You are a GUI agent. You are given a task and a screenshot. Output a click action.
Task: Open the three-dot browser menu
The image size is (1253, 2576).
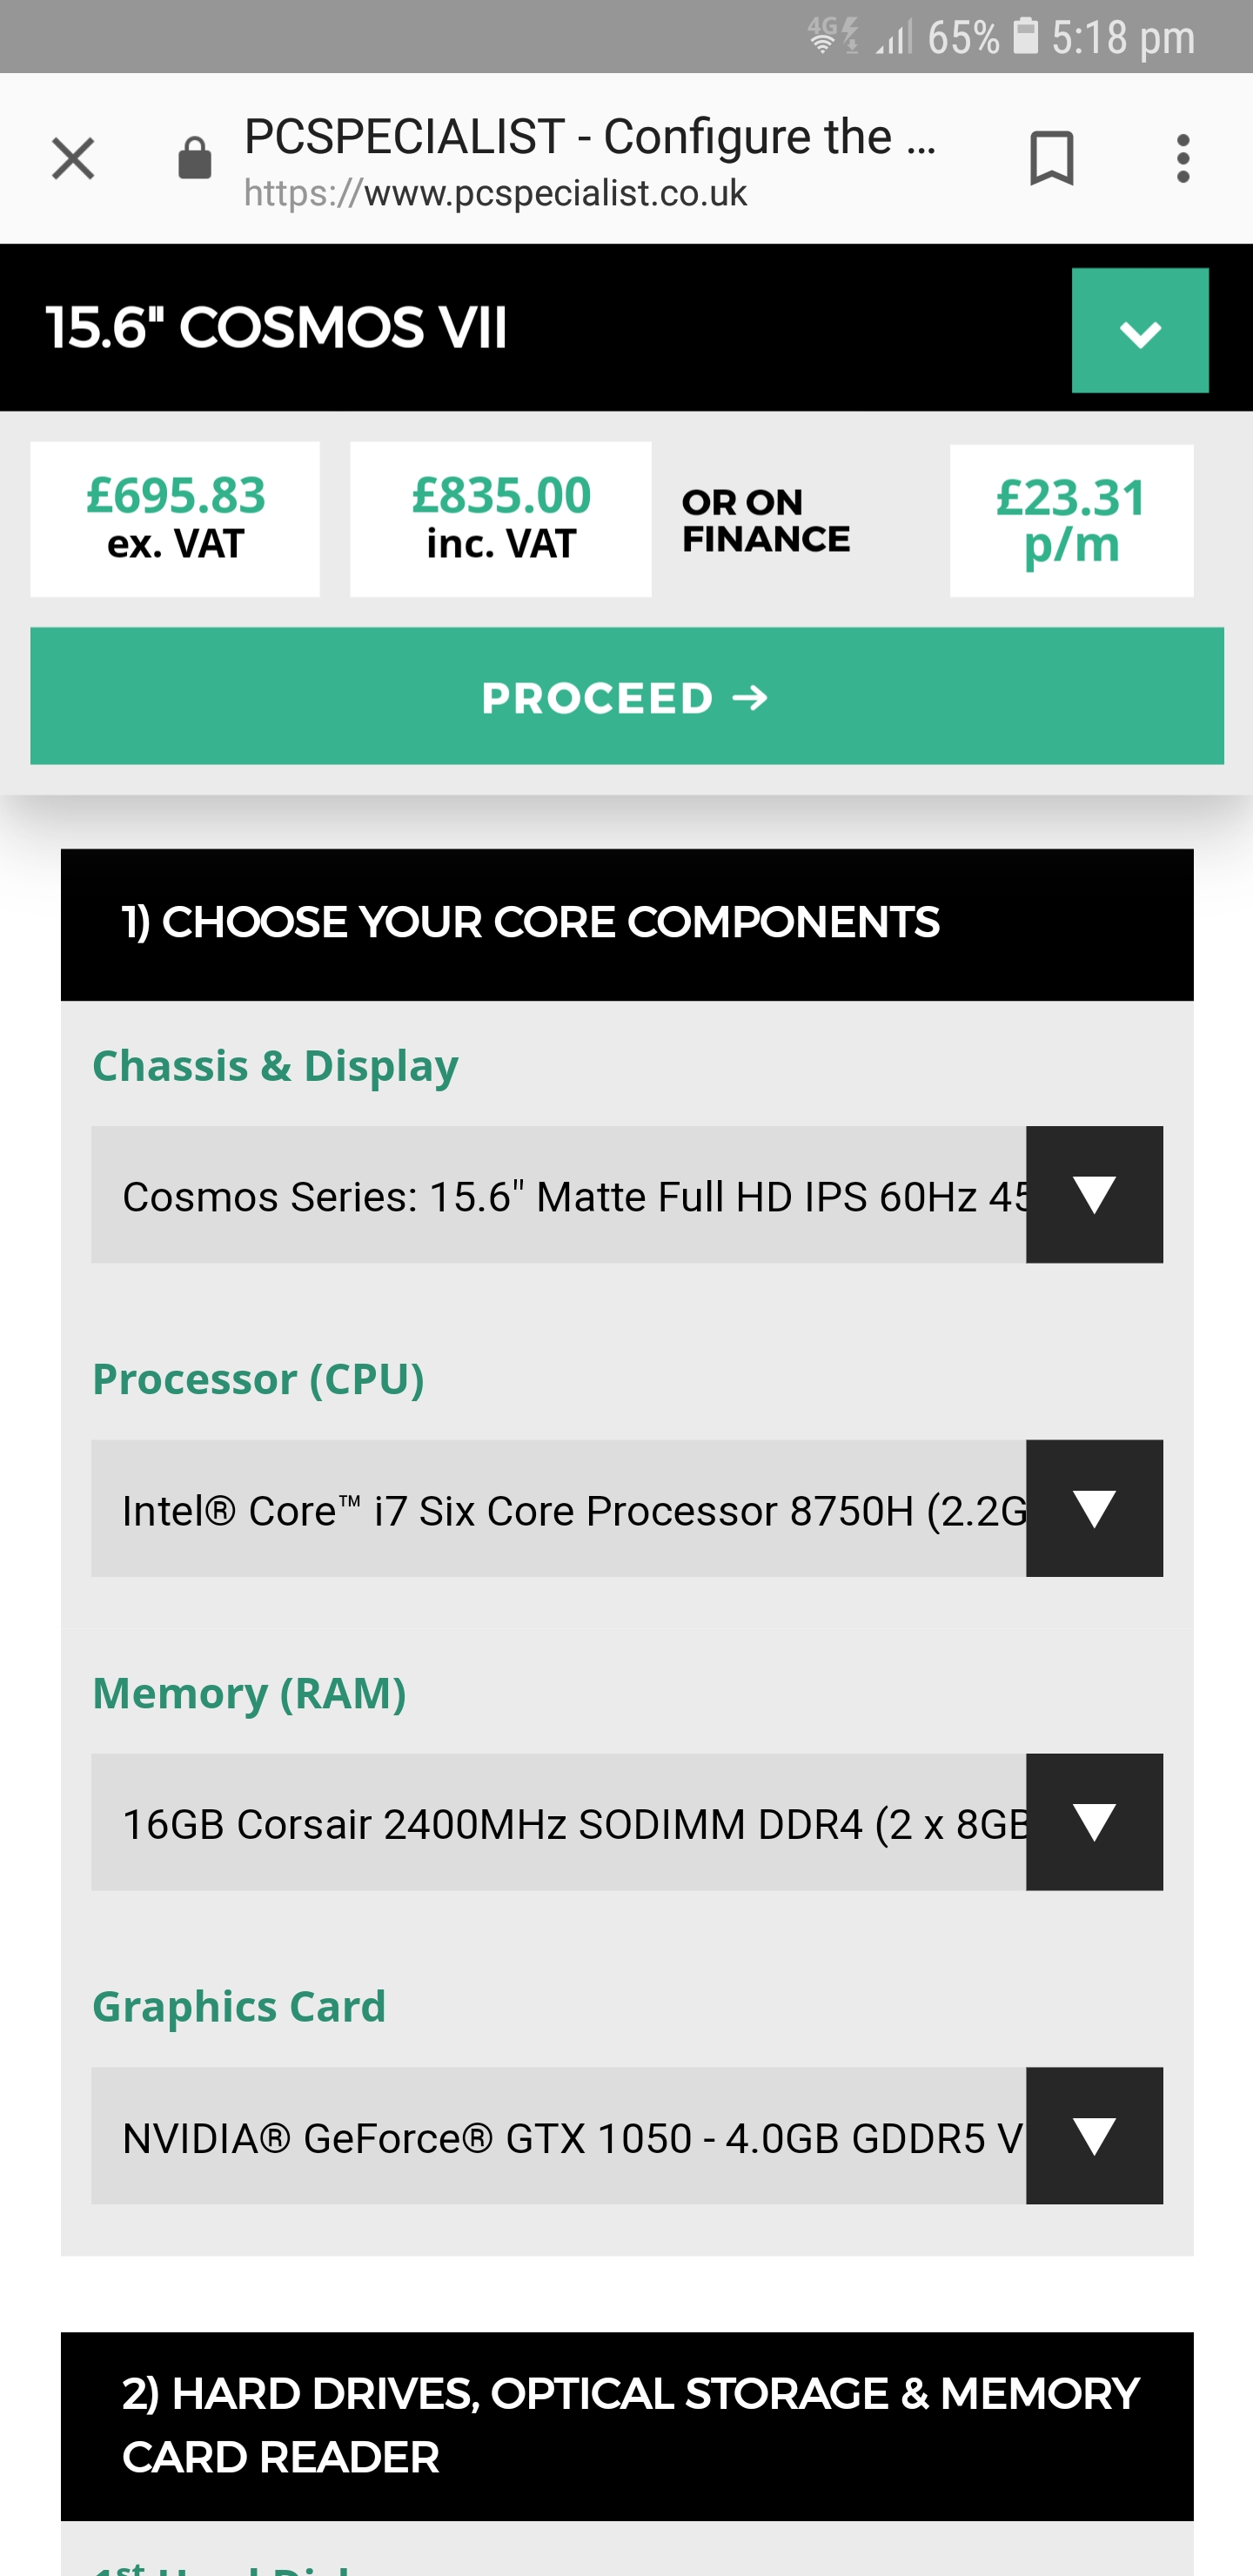coord(1183,159)
